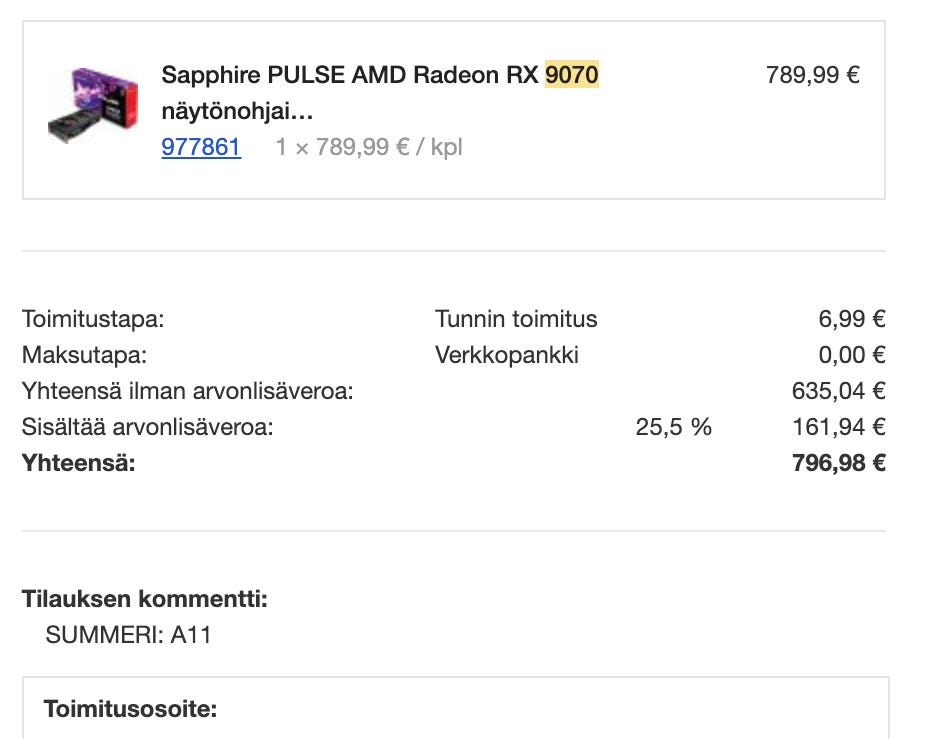The height and width of the screenshot is (739, 928).
Task: Click the "1 × 789,99 € / kpl" quantity text
Action: [x=368, y=148]
